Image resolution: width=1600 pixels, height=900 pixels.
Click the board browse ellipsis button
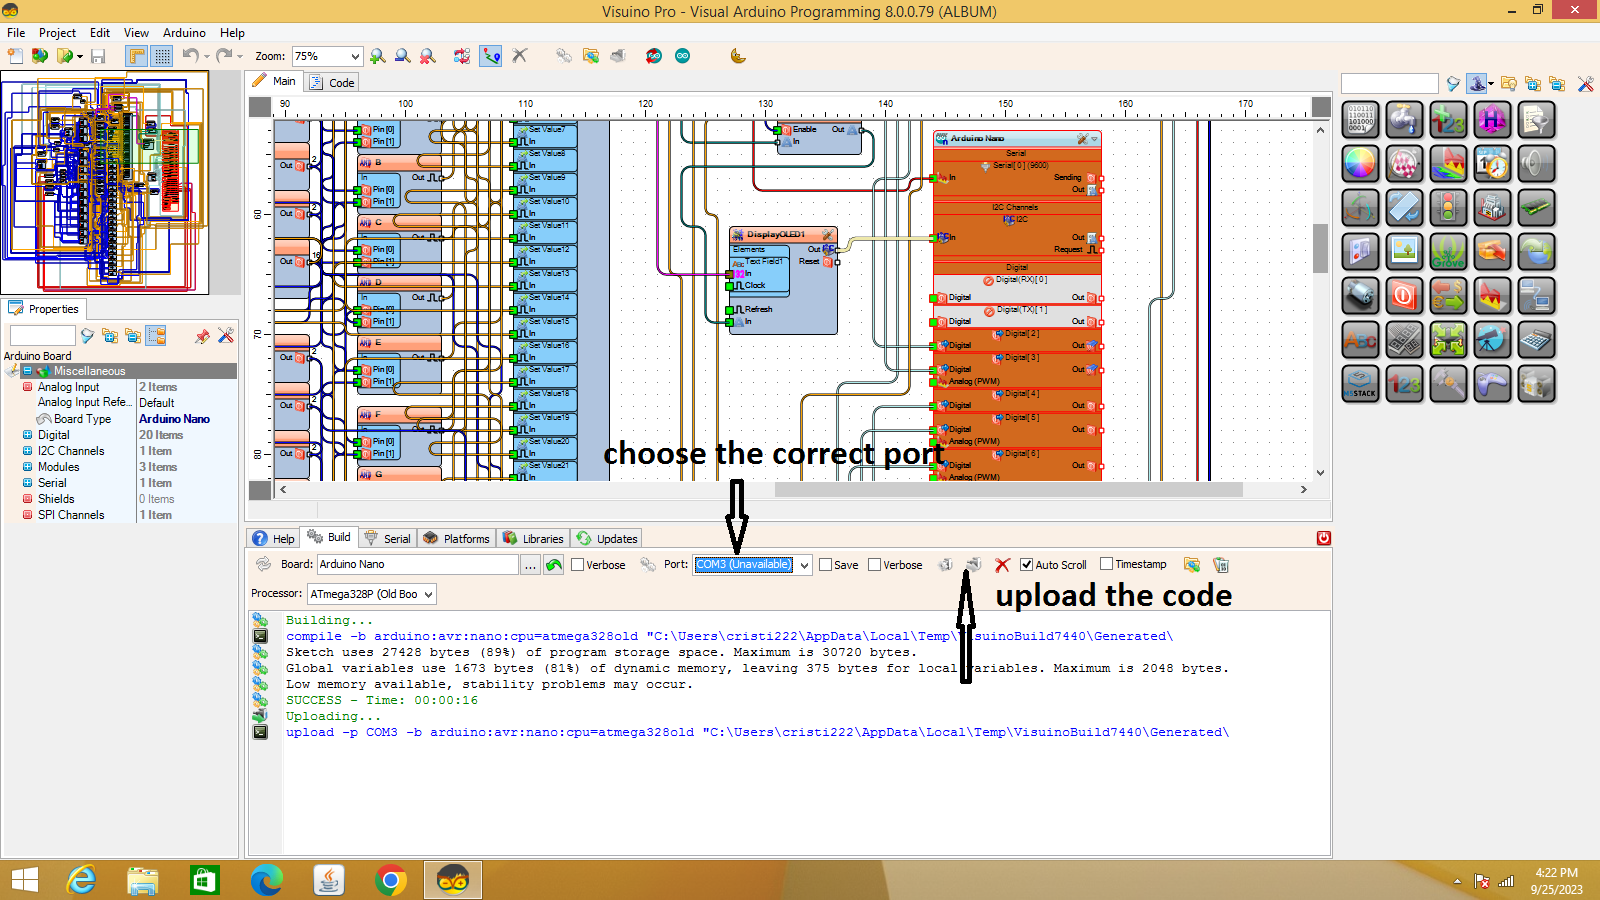coord(530,565)
